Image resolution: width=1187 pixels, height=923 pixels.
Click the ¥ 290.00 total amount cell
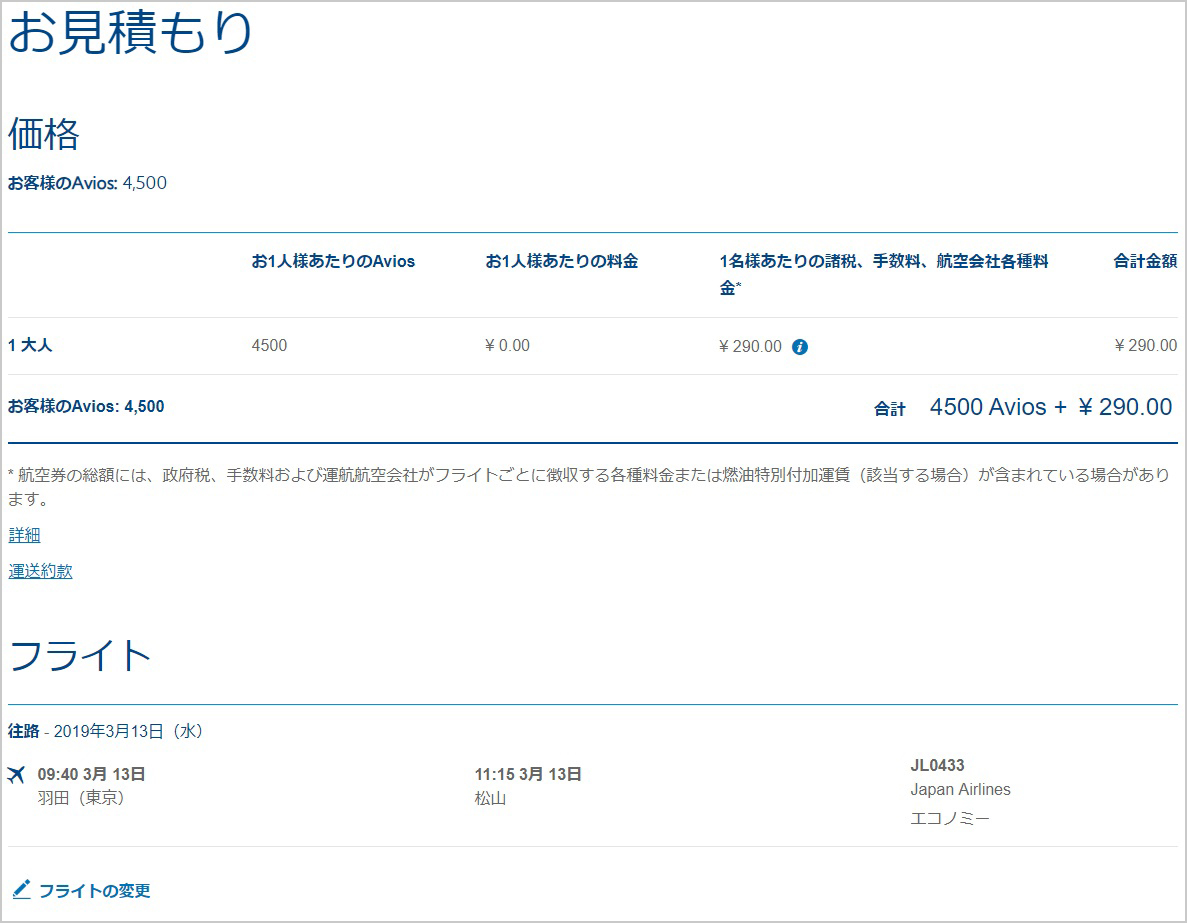point(1145,345)
